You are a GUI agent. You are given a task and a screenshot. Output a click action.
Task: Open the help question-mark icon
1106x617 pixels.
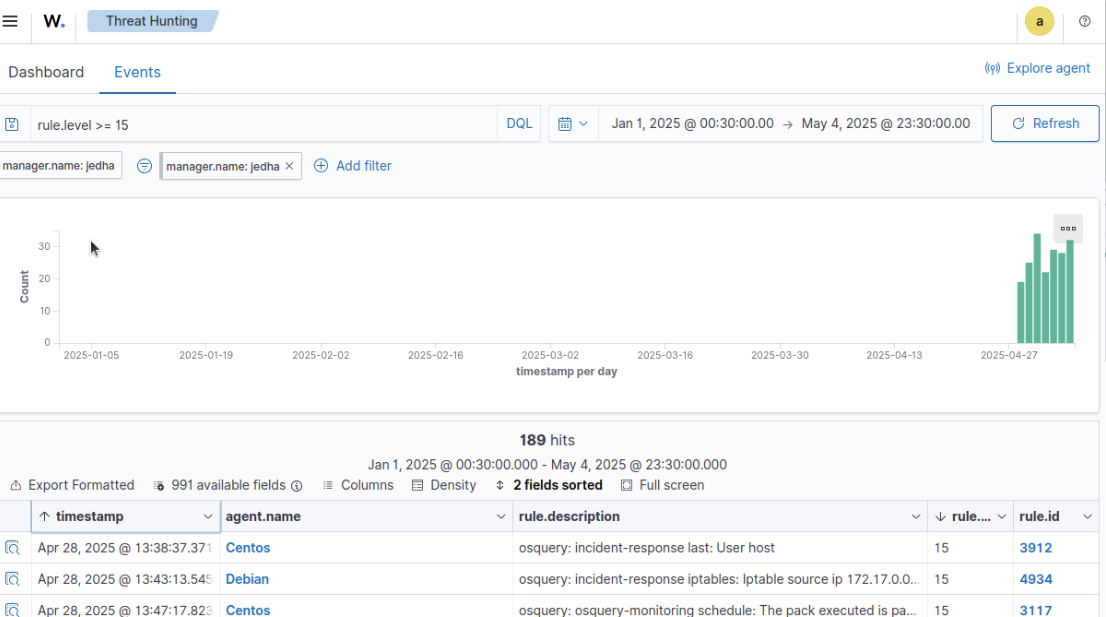(x=1084, y=21)
